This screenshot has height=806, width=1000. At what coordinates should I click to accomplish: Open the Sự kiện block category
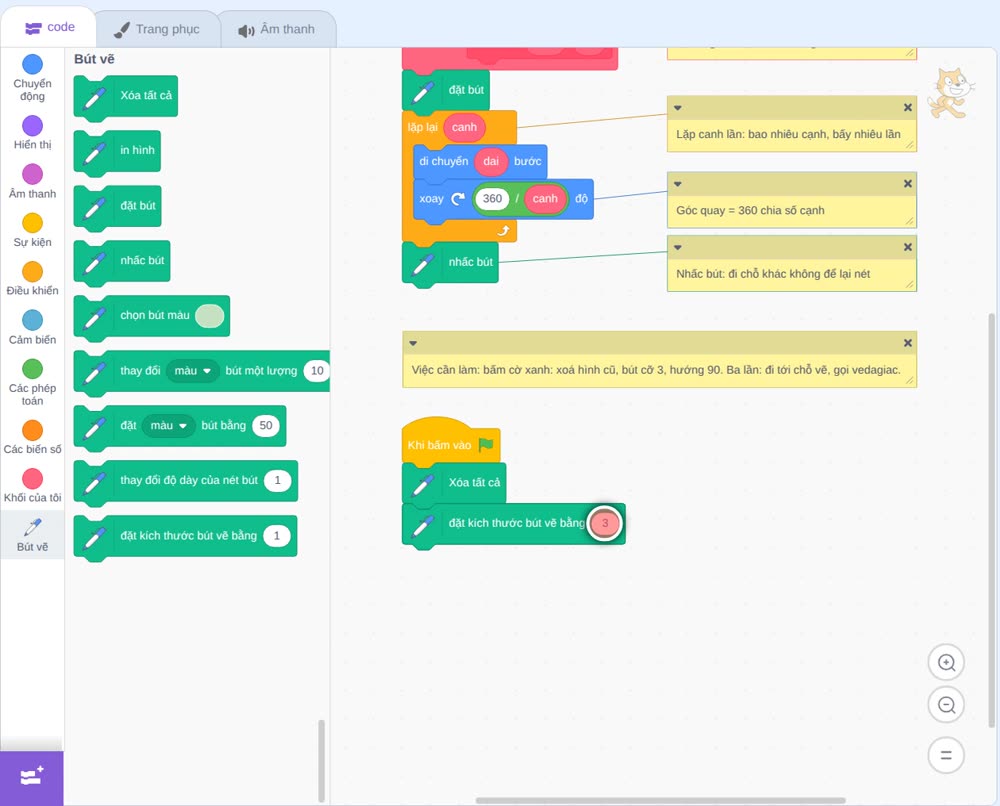coord(32,230)
